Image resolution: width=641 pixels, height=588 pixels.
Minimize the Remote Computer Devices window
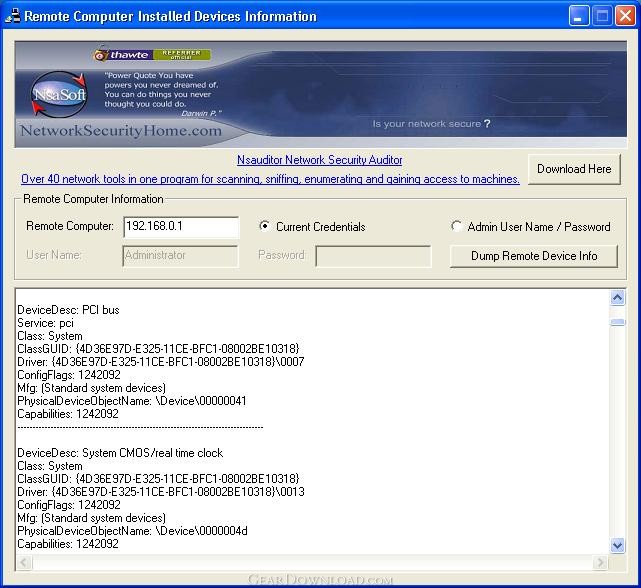[x=578, y=16]
